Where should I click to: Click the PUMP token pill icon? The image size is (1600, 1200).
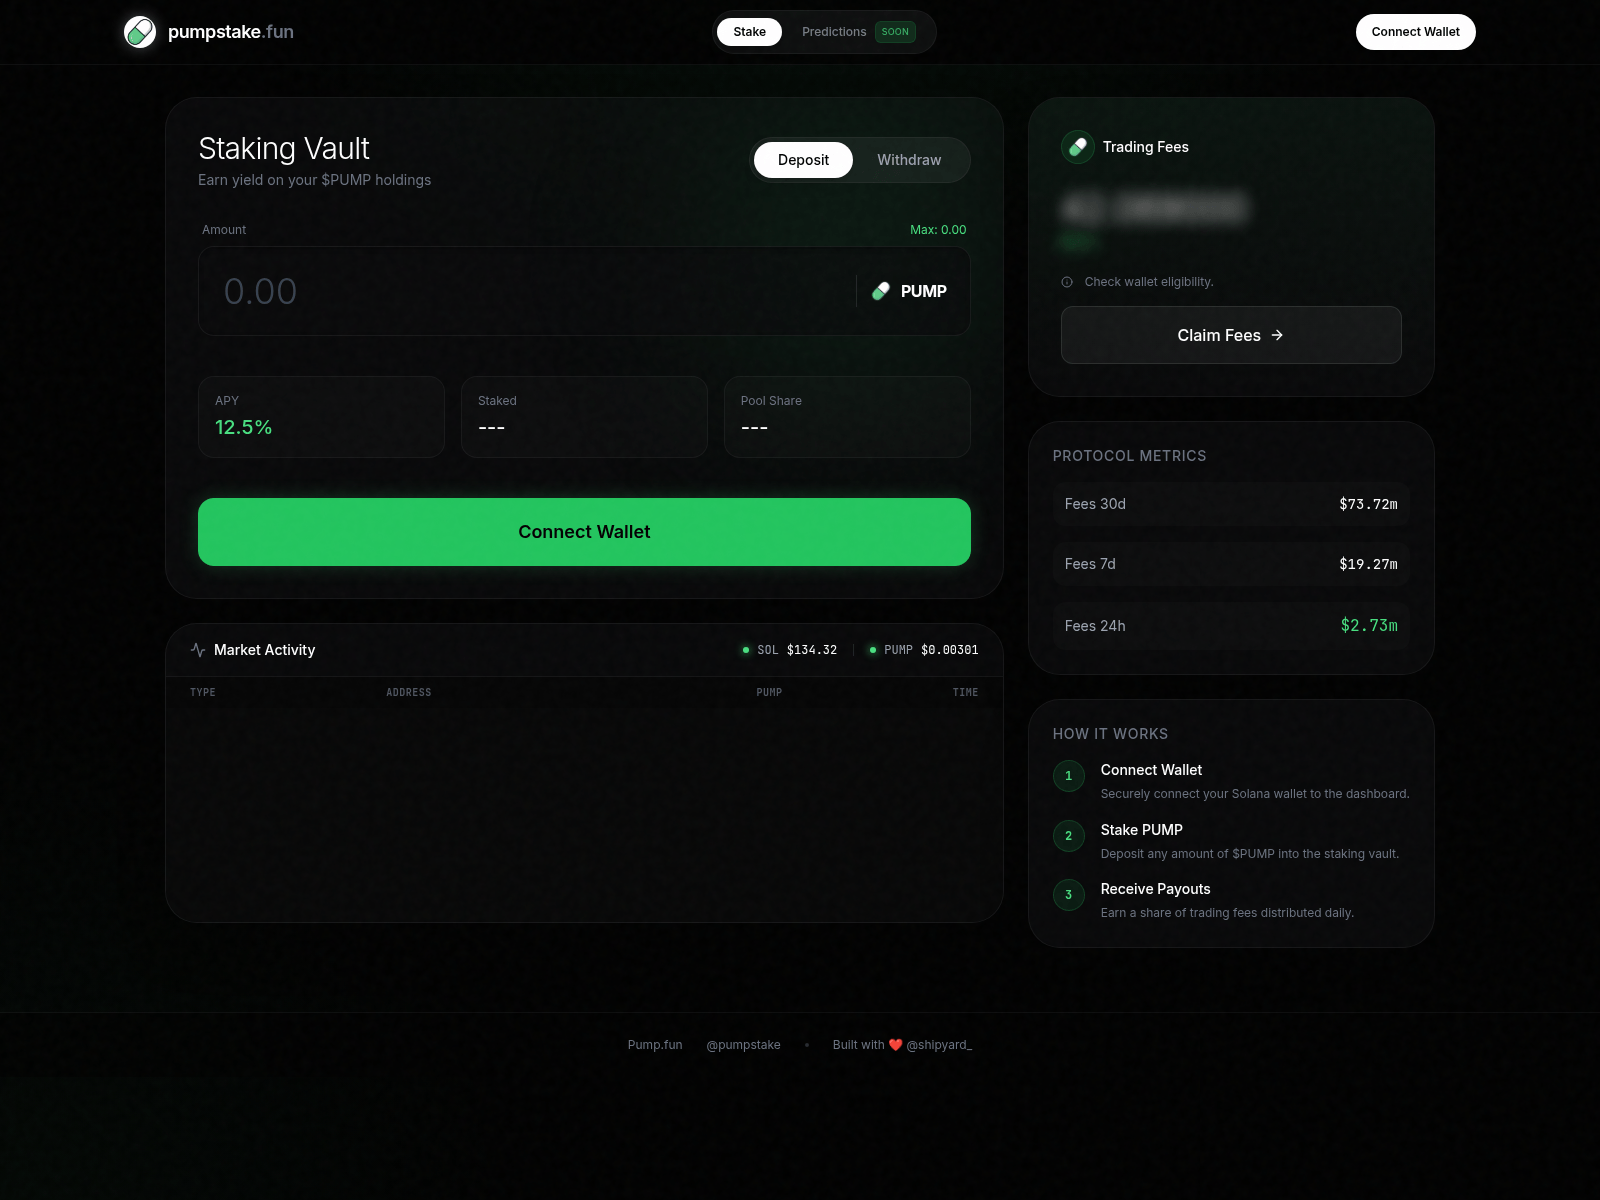[881, 291]
